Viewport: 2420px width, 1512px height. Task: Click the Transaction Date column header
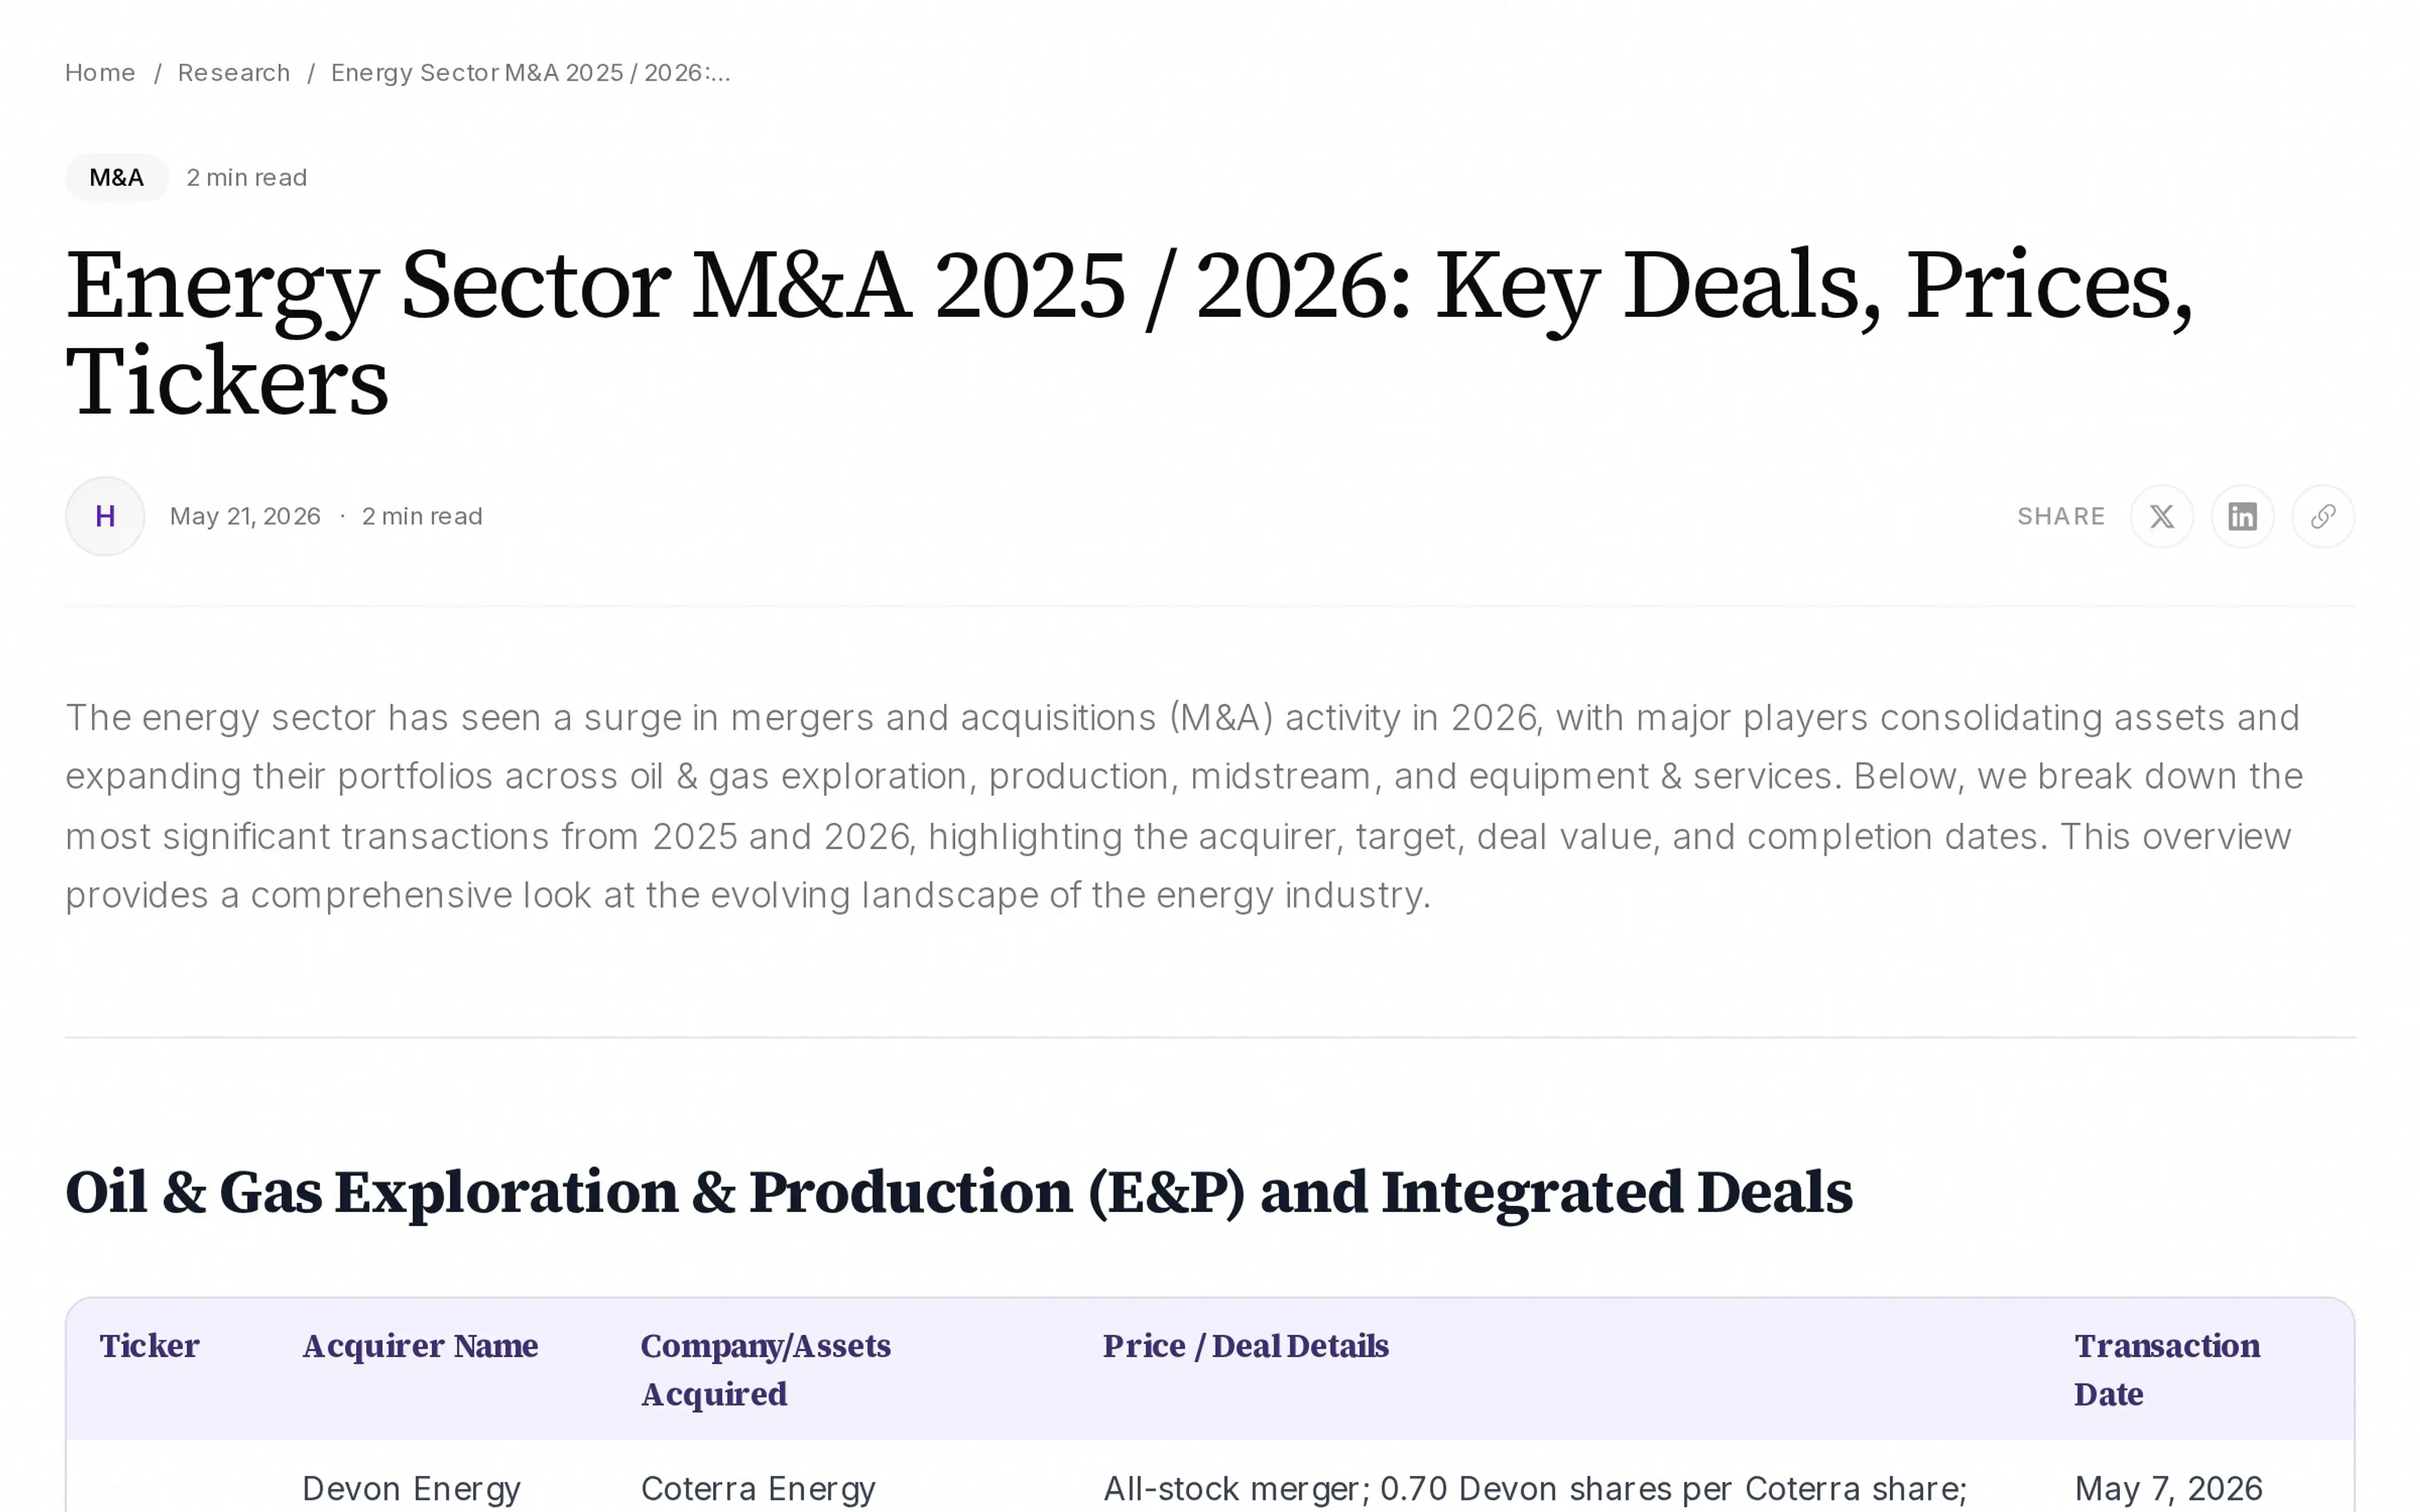(2167, 1370)
